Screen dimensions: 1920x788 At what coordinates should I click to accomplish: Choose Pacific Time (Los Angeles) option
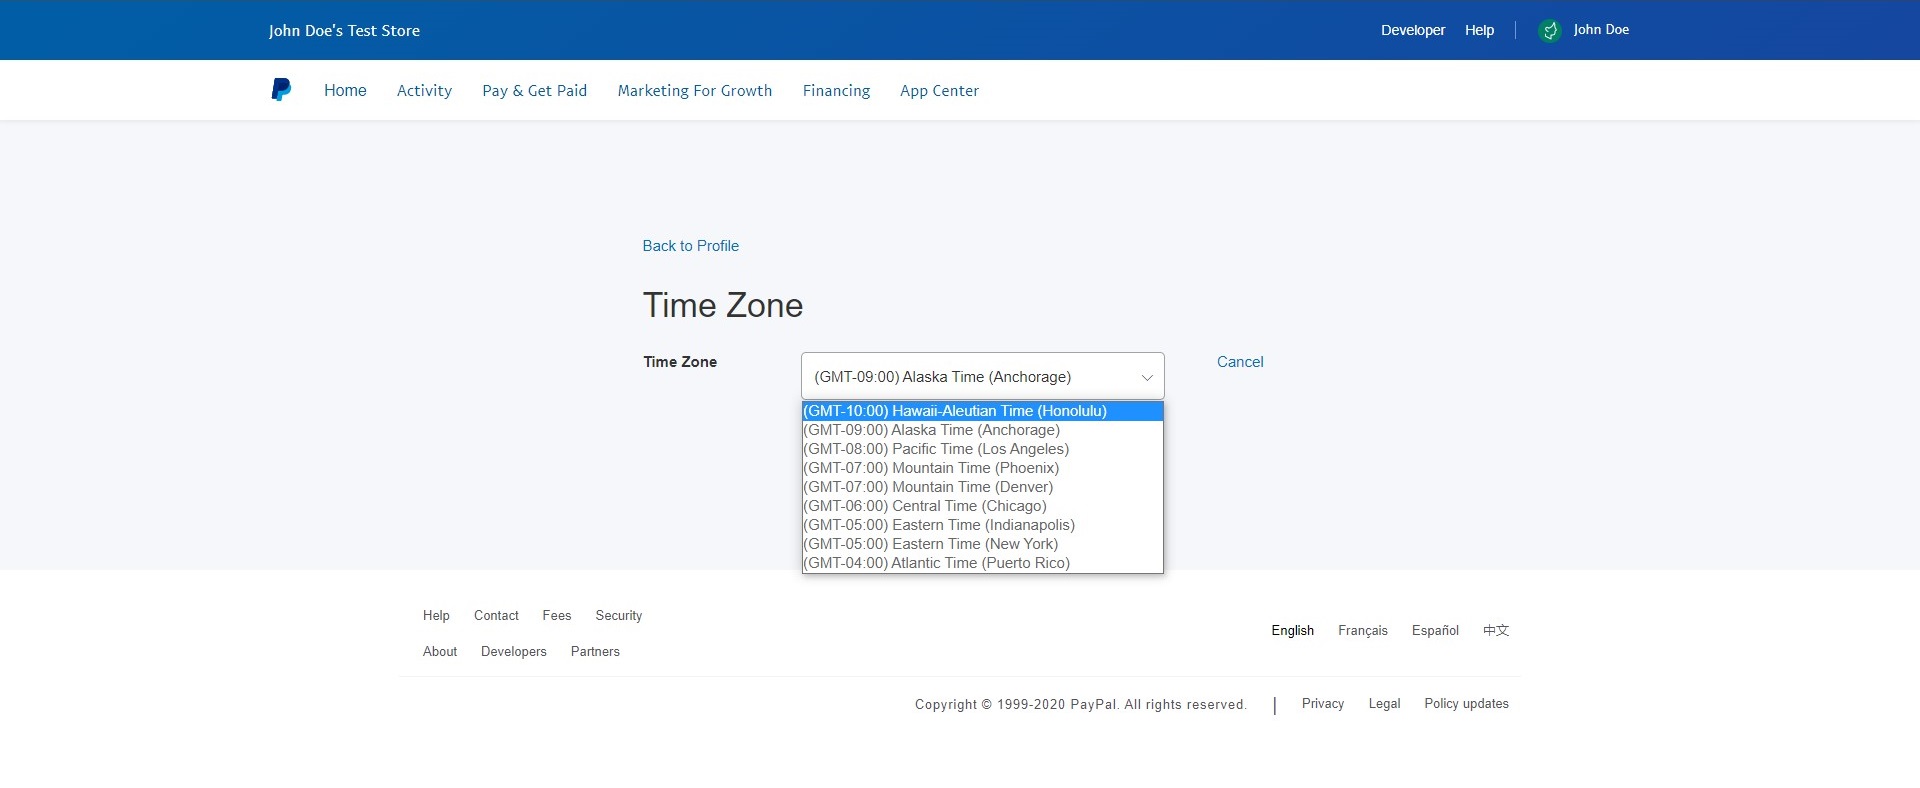point(936,449)
